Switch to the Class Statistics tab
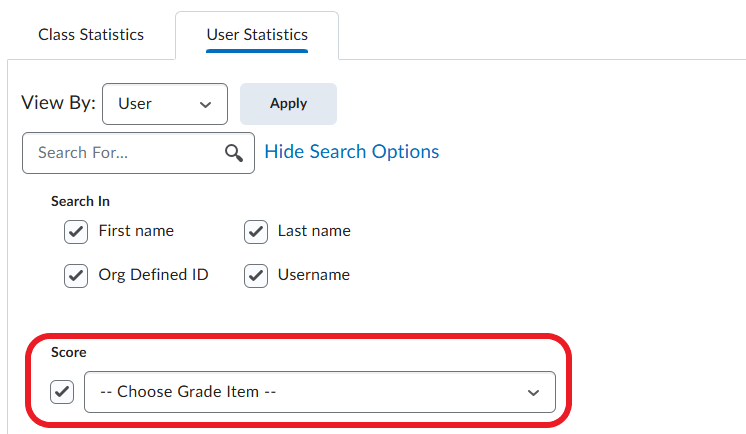Screen dimensions: 746x434 91,35
